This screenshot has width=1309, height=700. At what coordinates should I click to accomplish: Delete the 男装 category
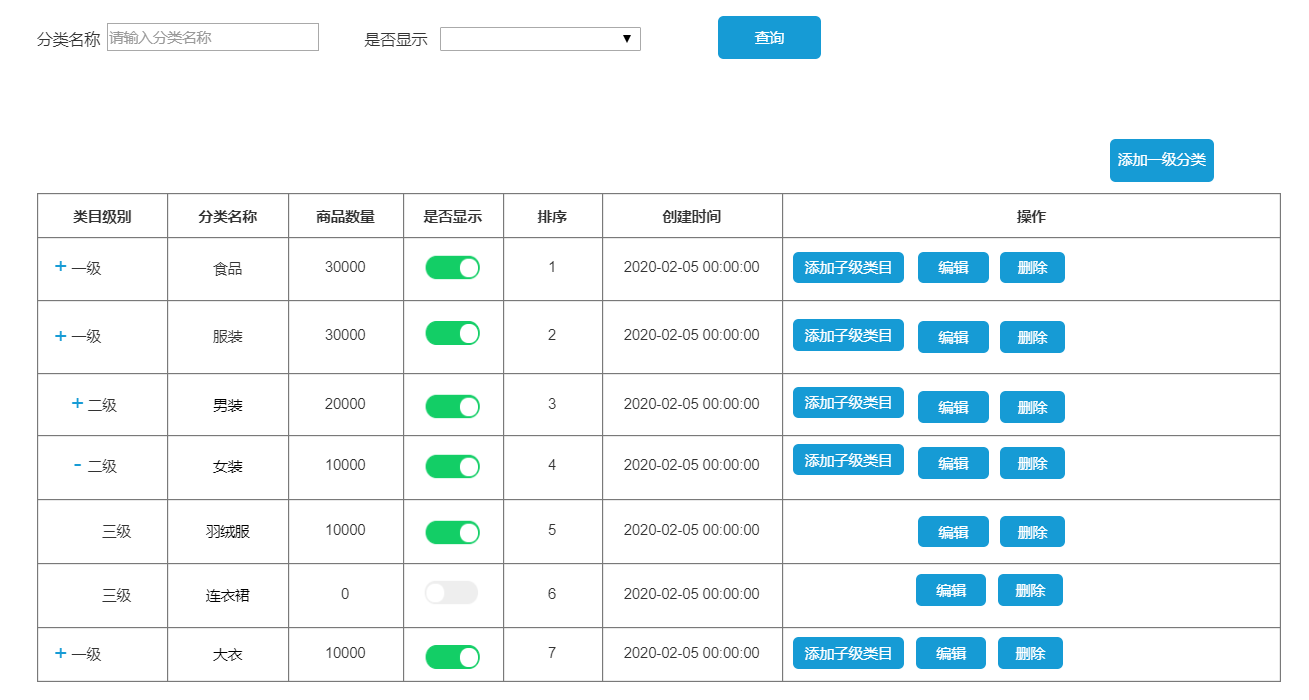tap(1032, 407)
